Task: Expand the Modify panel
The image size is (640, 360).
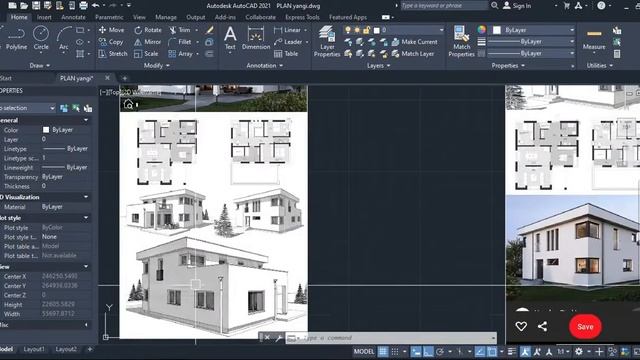Action: tap(157, 65)
